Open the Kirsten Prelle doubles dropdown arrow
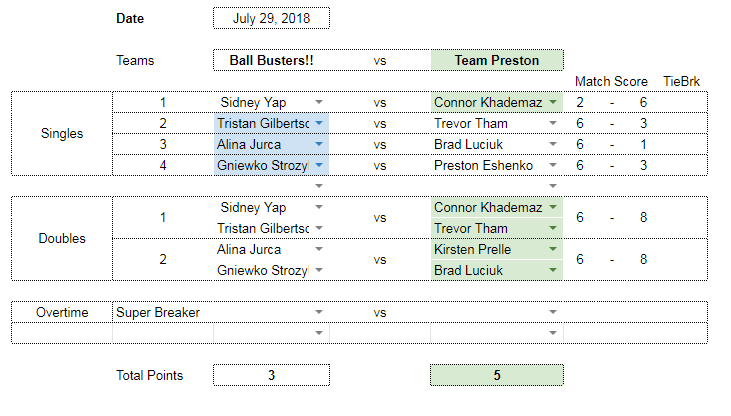Viewport: 731px width, 416px height. 553,249
